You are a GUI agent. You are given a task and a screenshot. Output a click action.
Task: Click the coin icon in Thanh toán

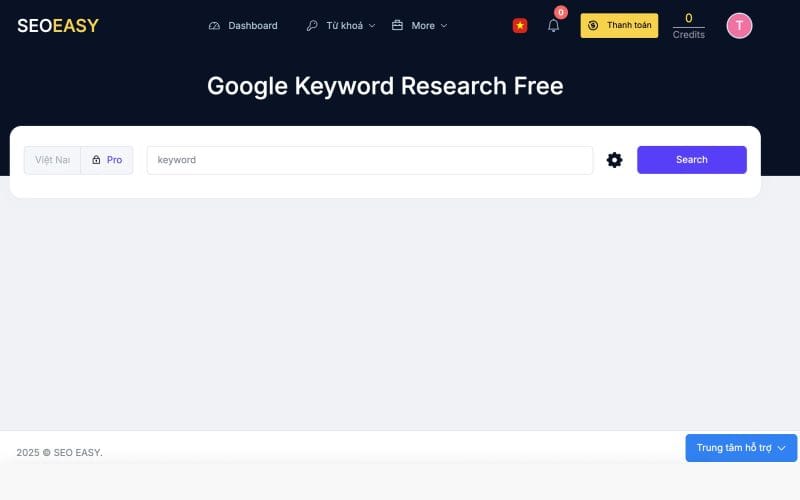point(593,26)
